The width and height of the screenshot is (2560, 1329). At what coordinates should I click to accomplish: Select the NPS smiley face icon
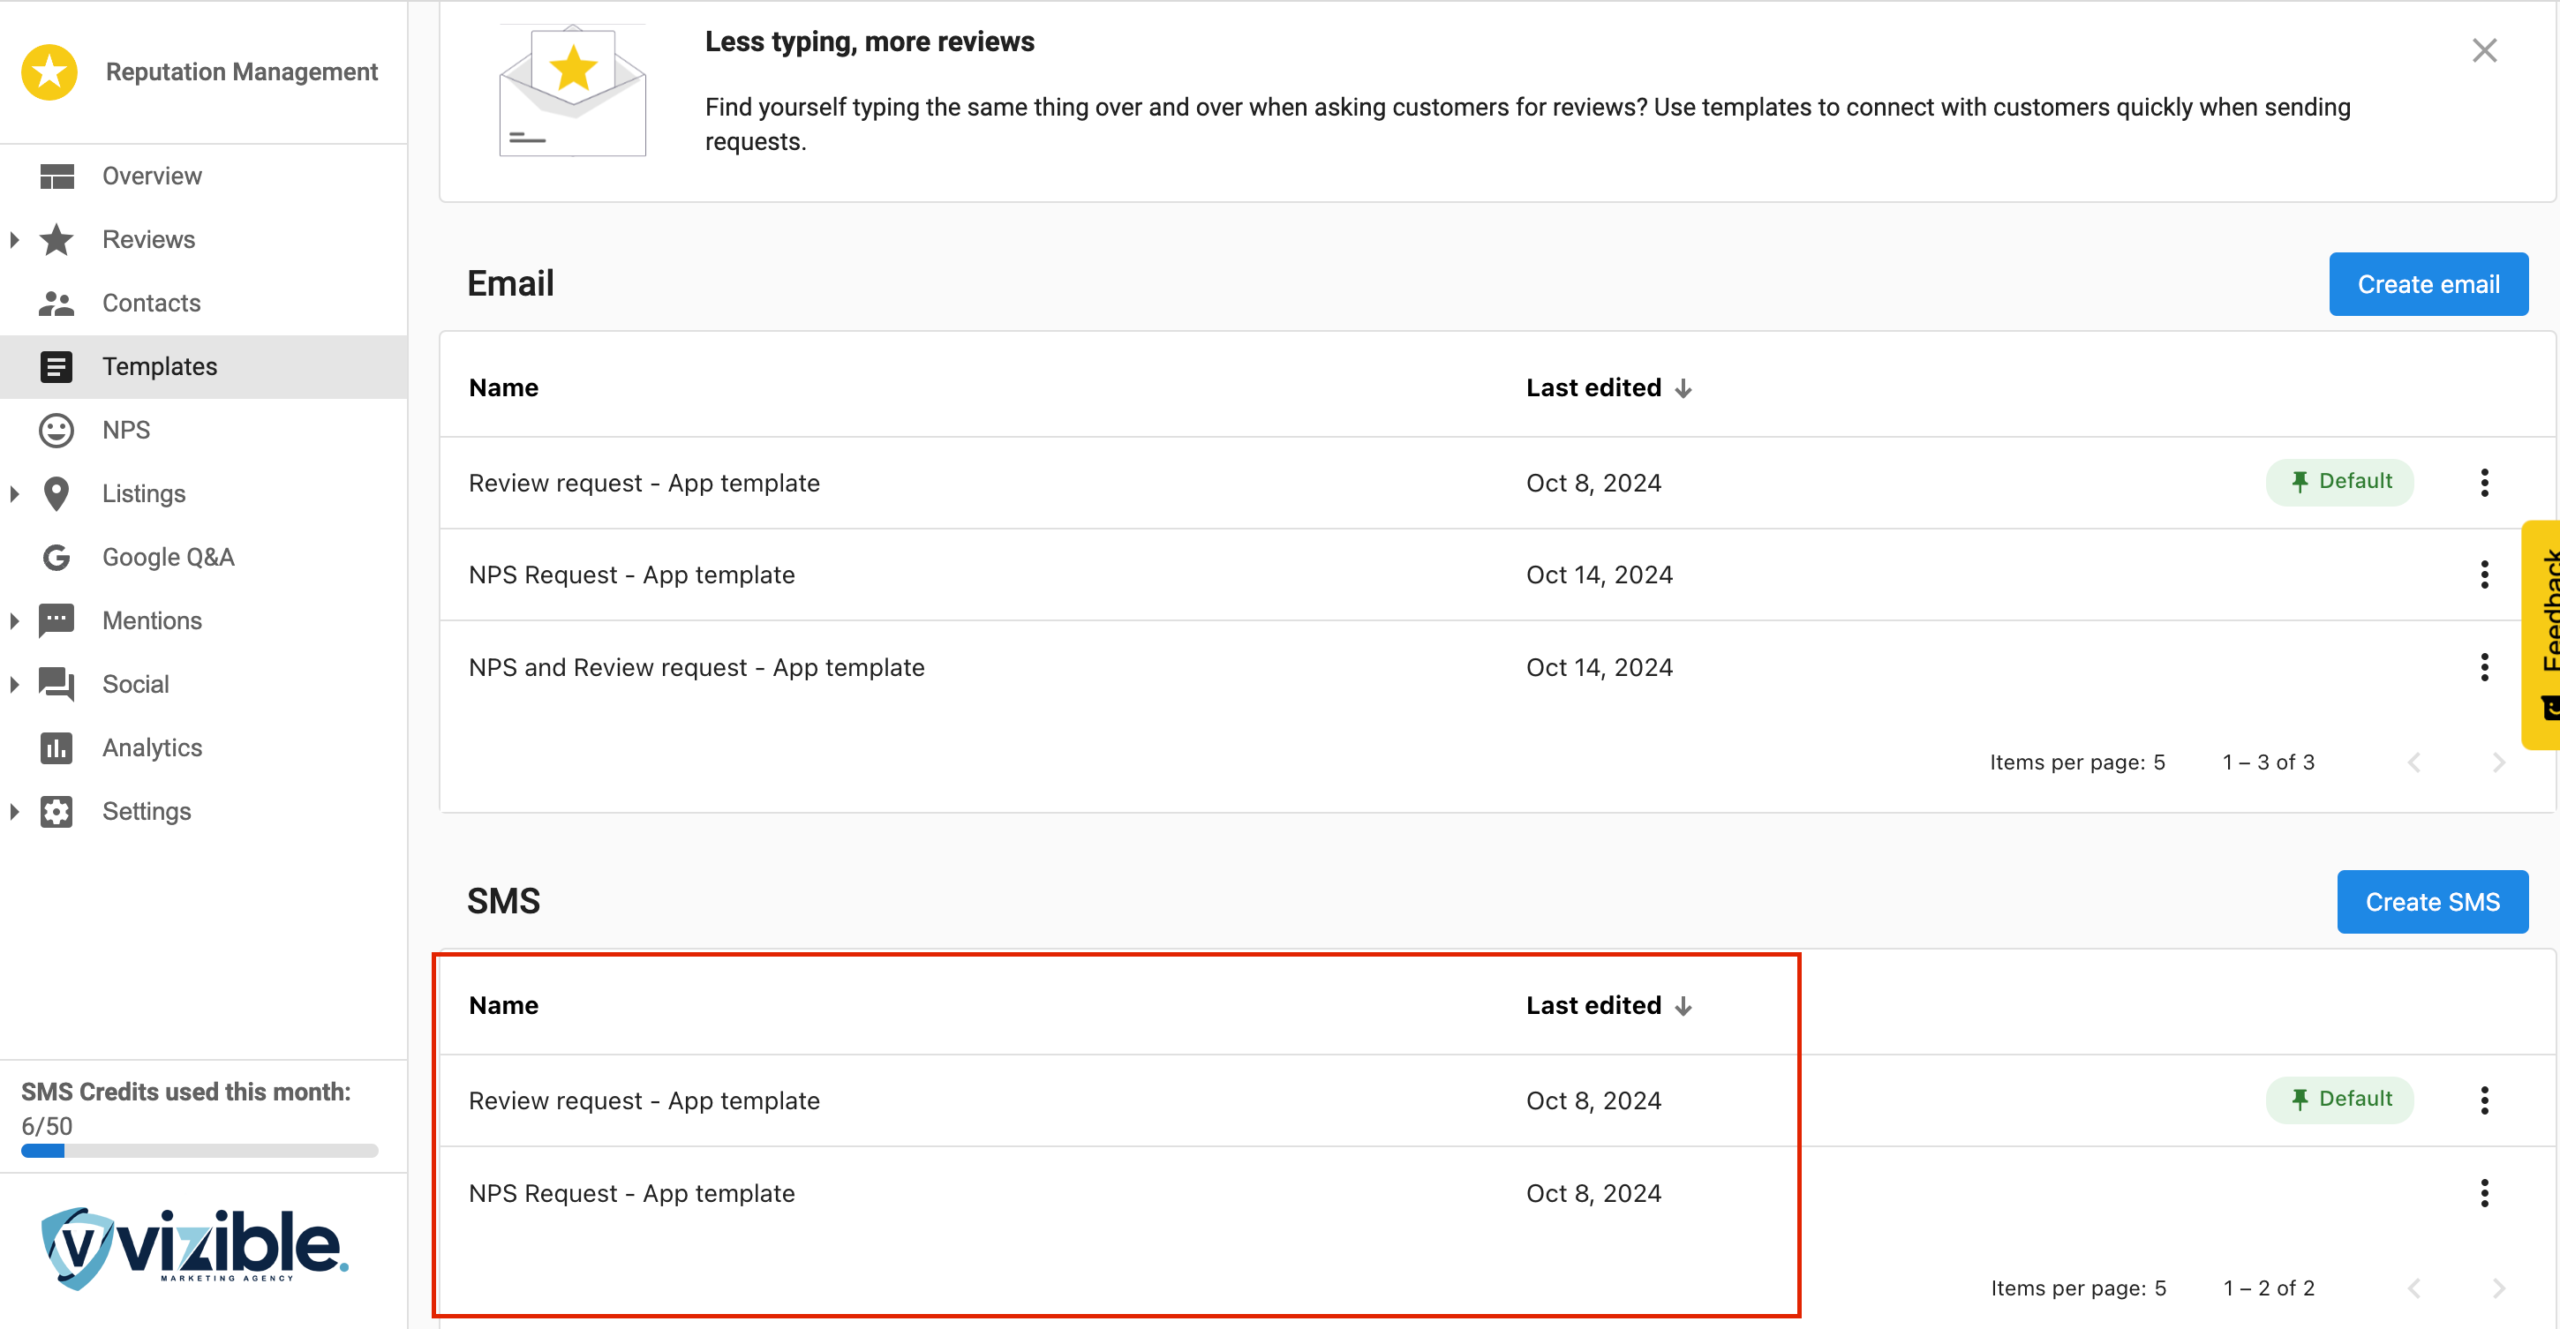click(57, 430)
